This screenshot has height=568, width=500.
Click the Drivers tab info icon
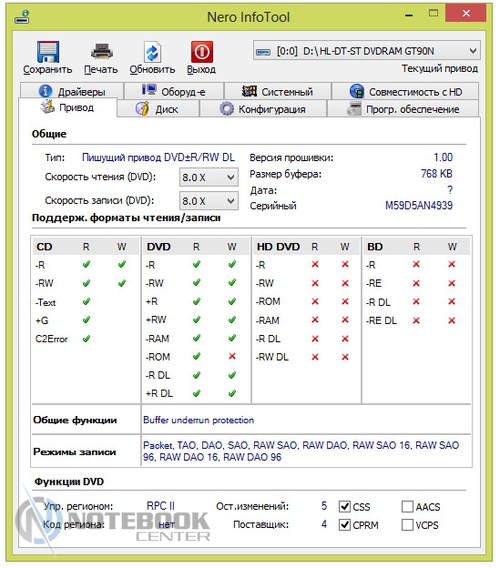click(45, 91)
